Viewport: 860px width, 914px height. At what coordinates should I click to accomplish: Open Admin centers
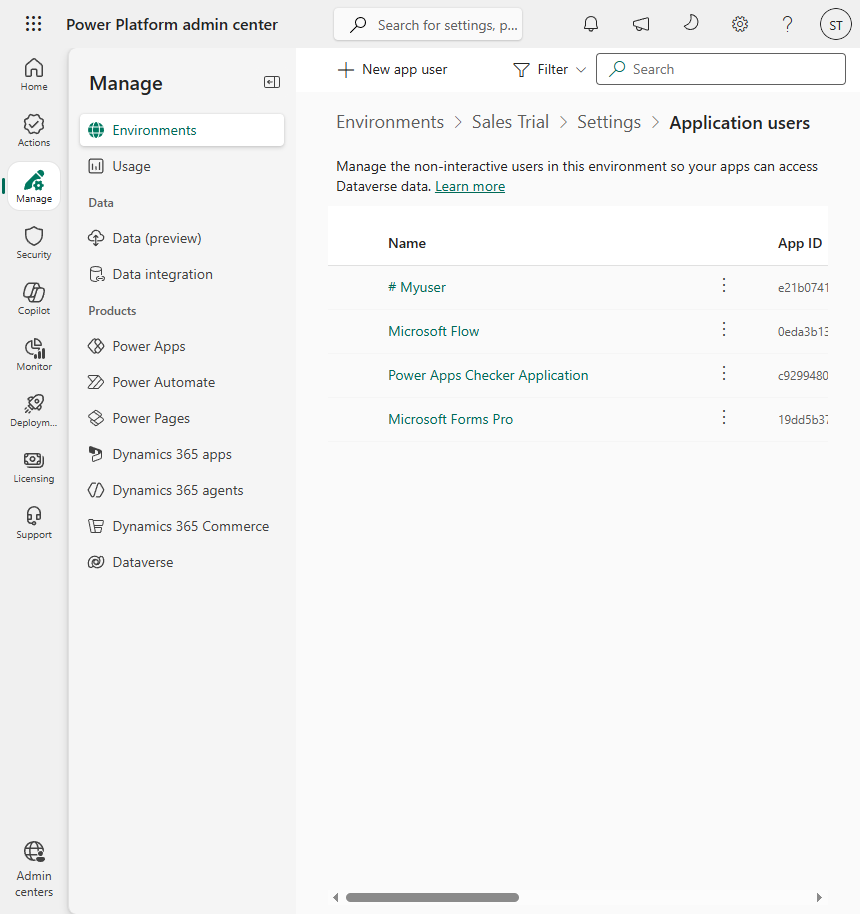[x=34, y=869]
